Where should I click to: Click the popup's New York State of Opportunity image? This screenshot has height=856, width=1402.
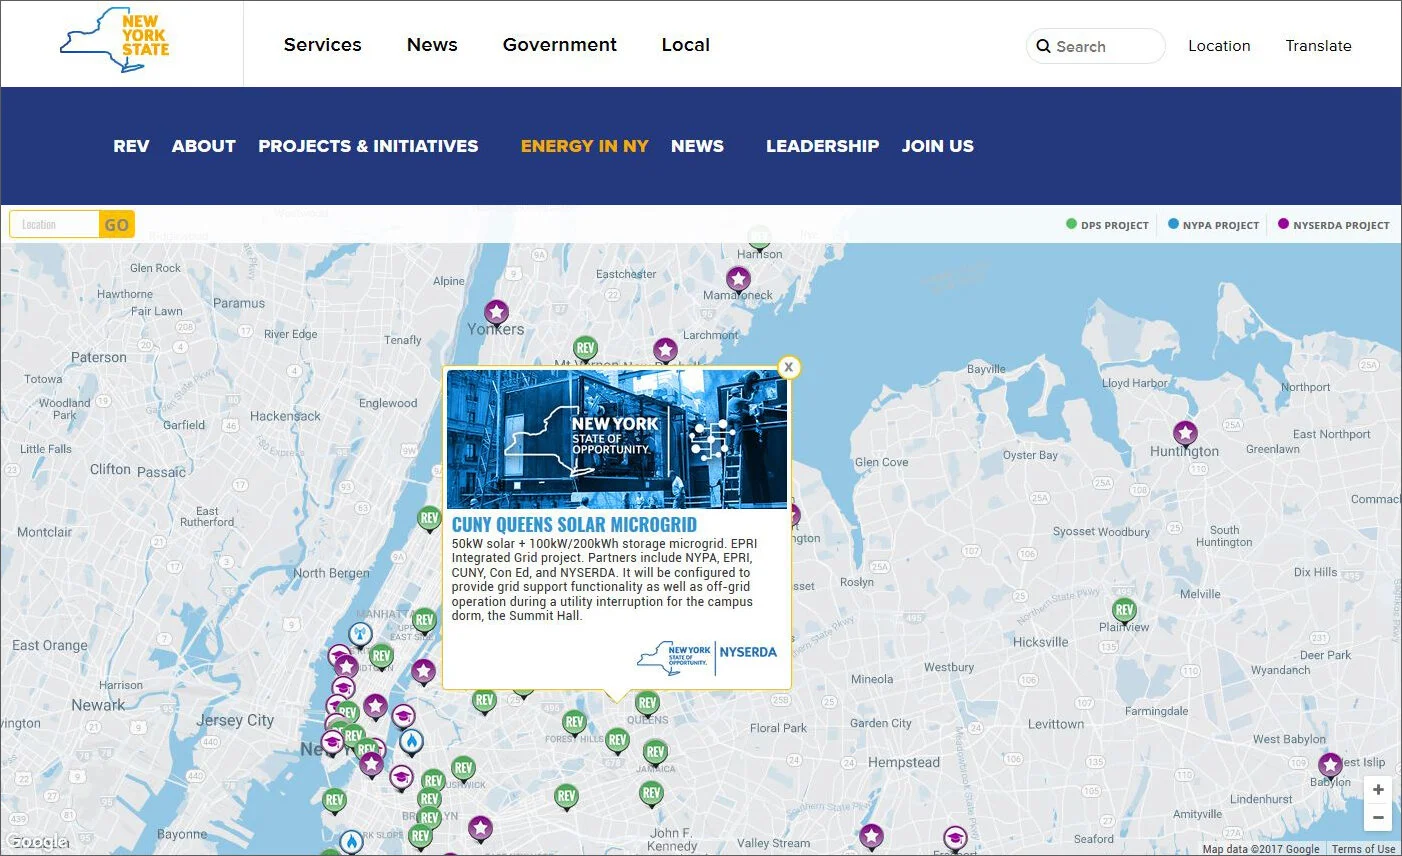(x=617, y=439)
